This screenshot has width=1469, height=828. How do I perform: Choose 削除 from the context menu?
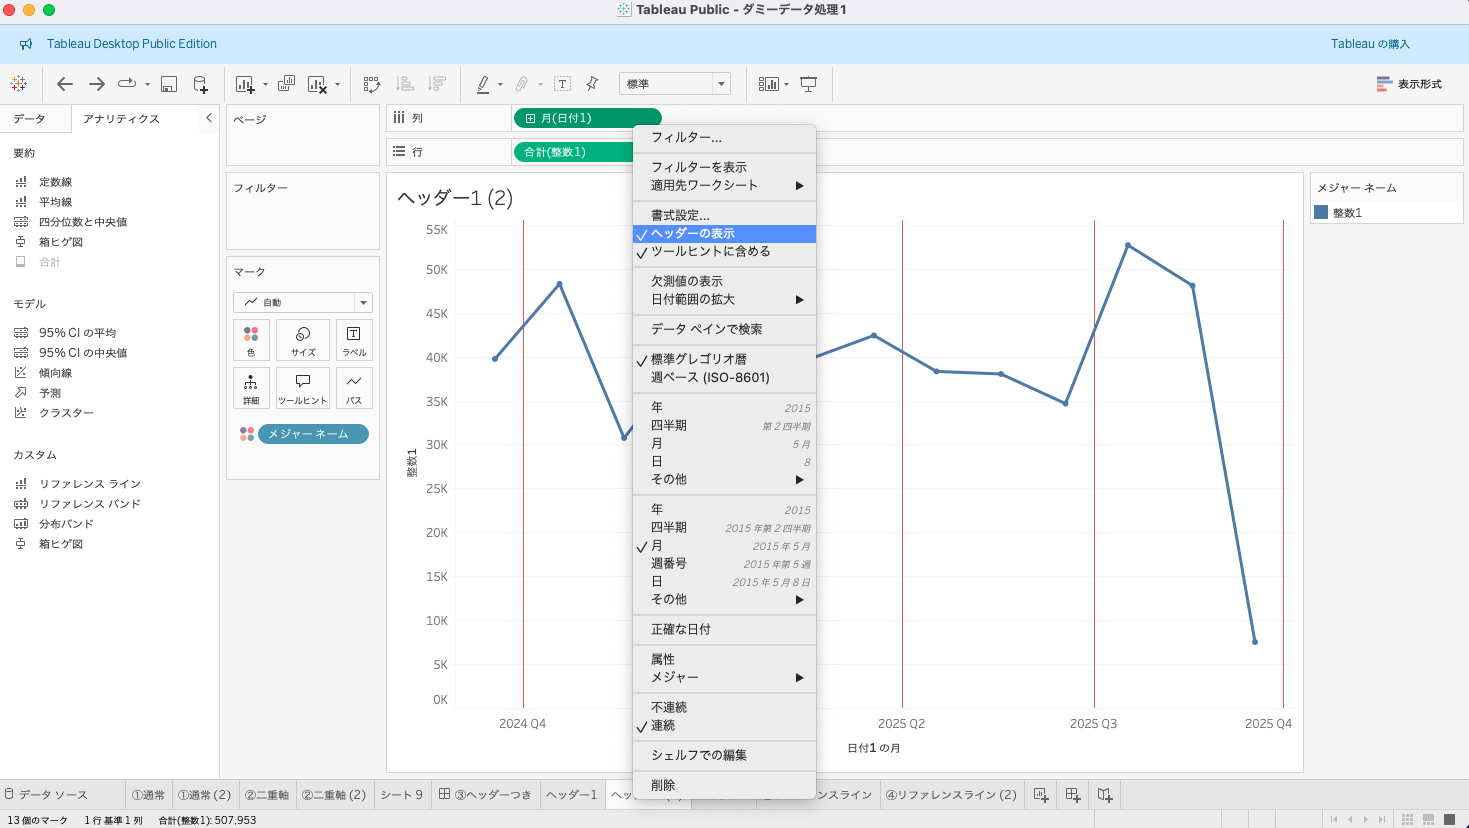[x=663, y=786]
